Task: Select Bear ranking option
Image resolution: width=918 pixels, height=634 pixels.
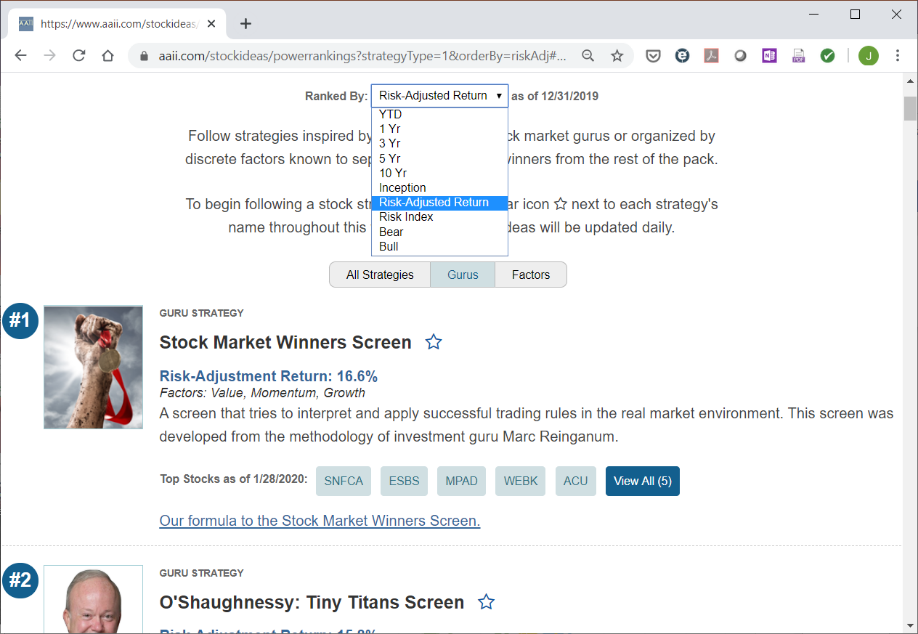Action: (440, 232)
